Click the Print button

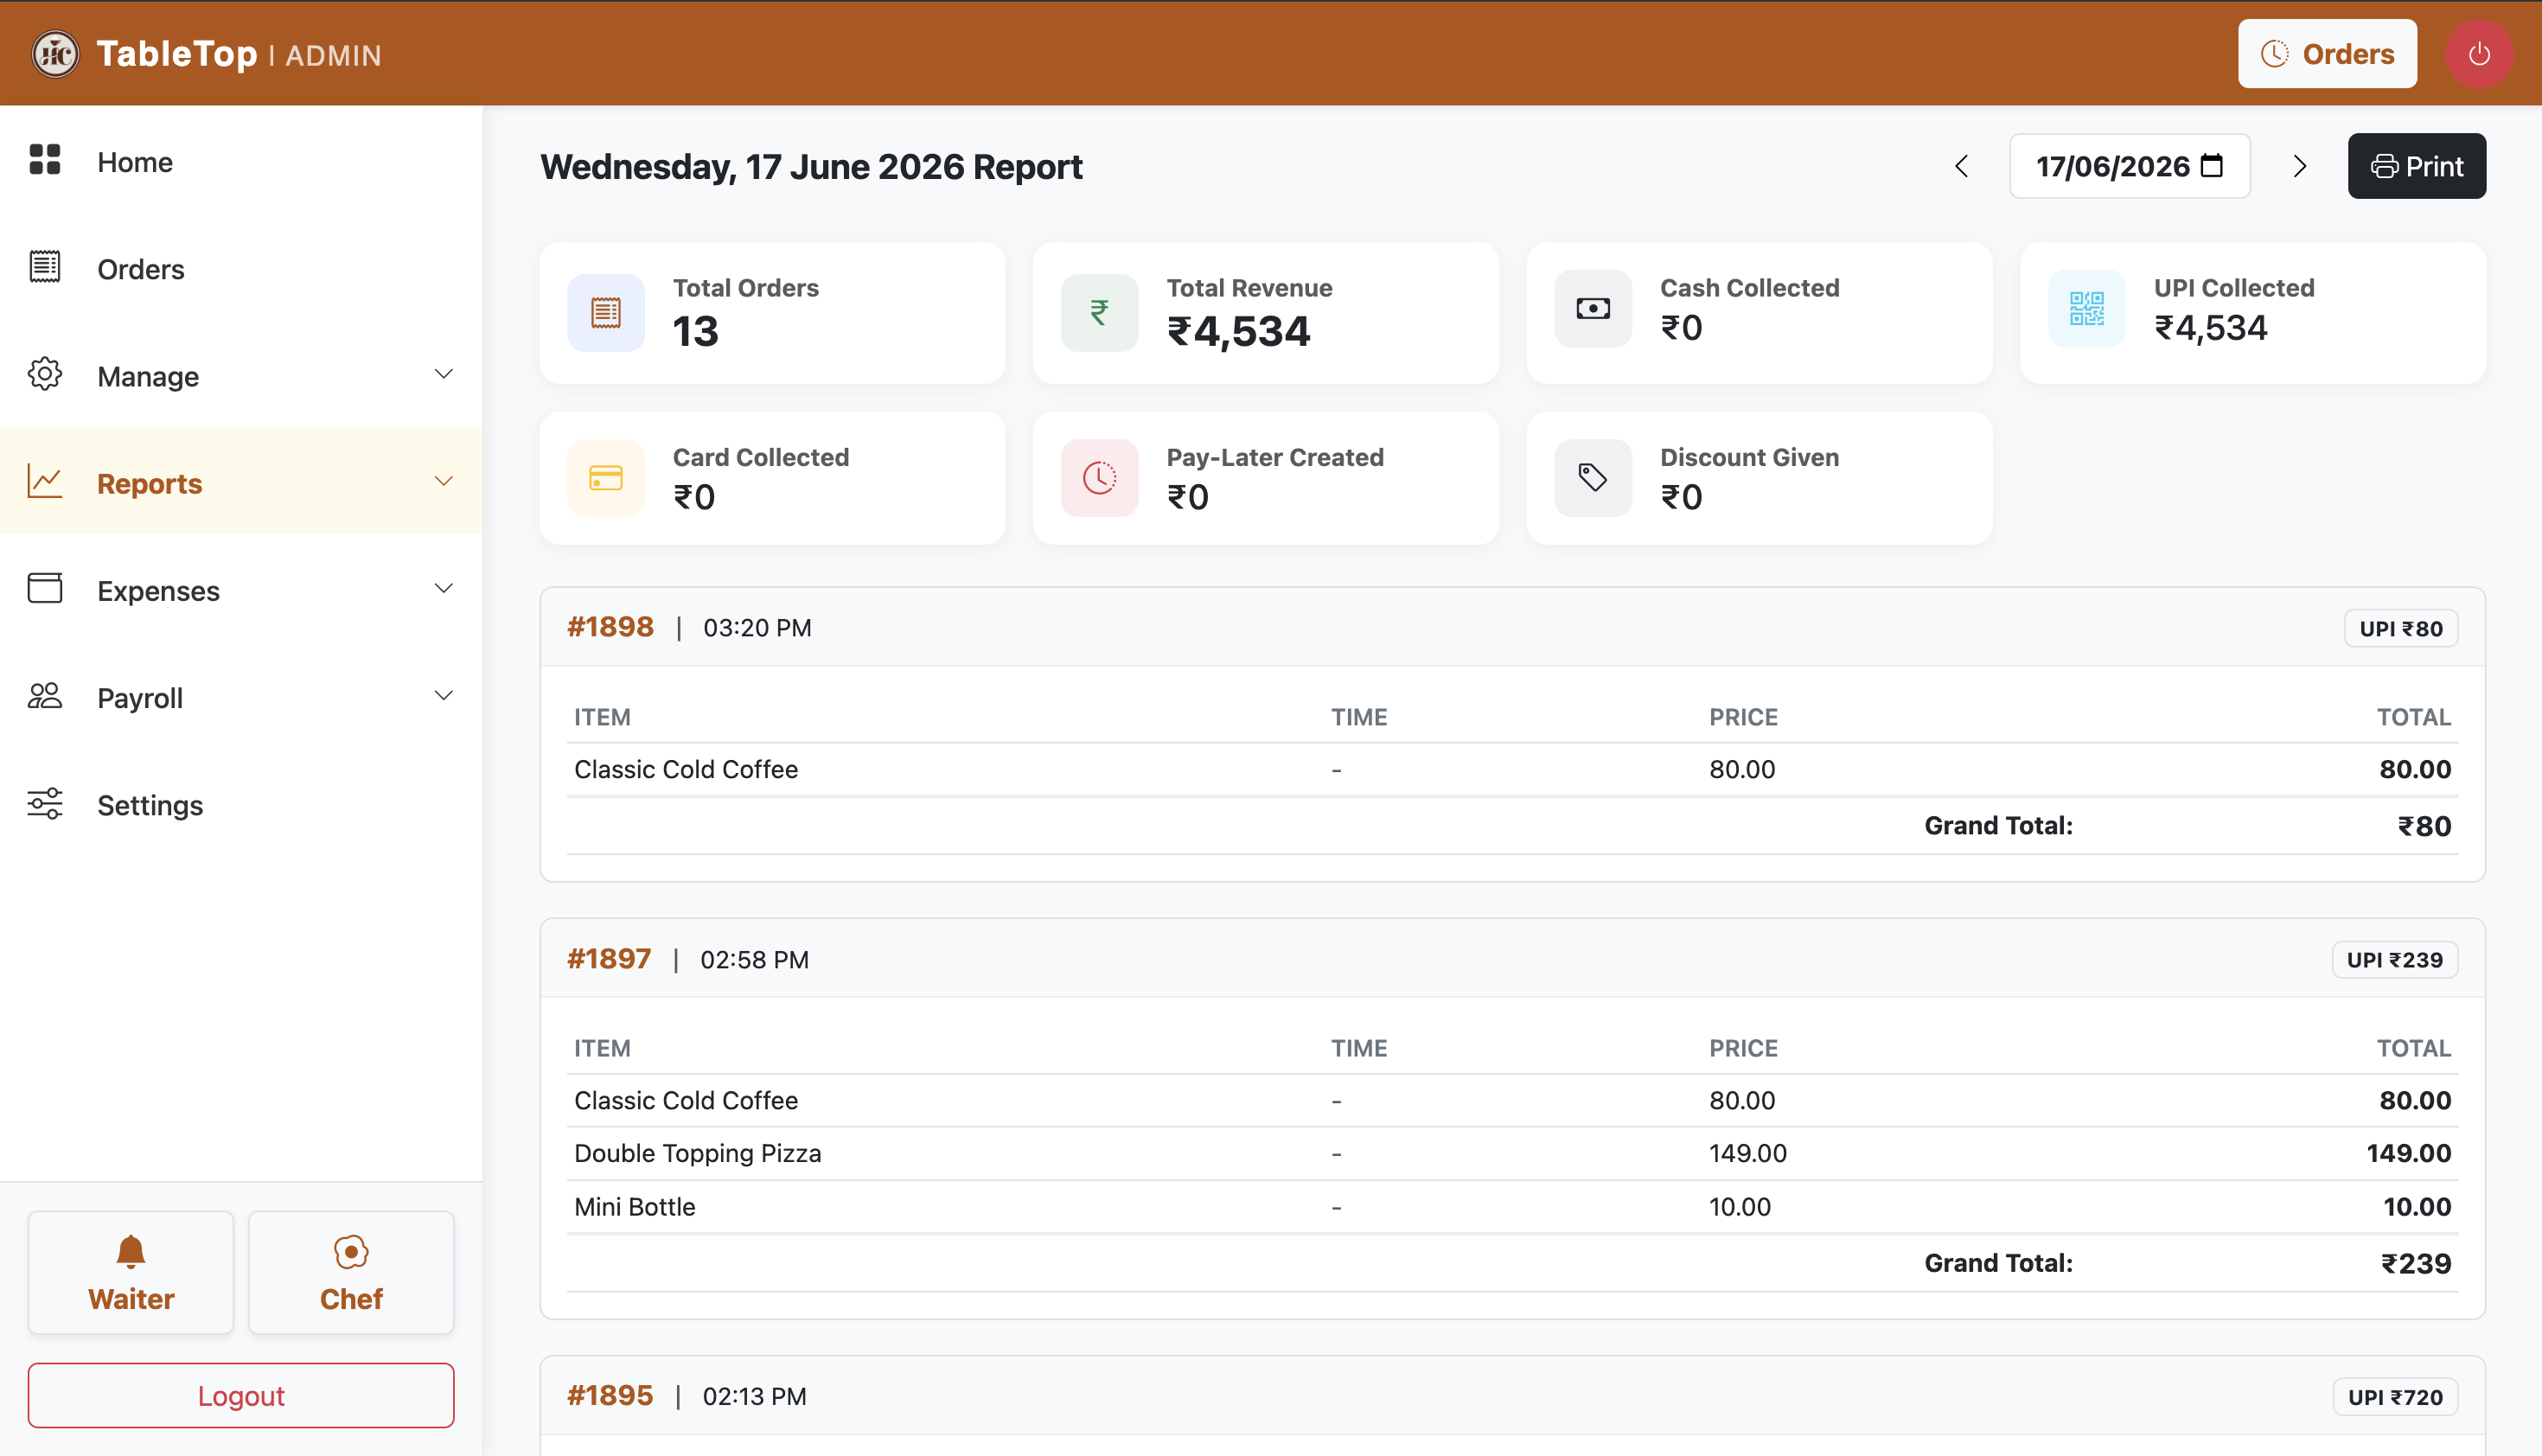[2416, 166]
